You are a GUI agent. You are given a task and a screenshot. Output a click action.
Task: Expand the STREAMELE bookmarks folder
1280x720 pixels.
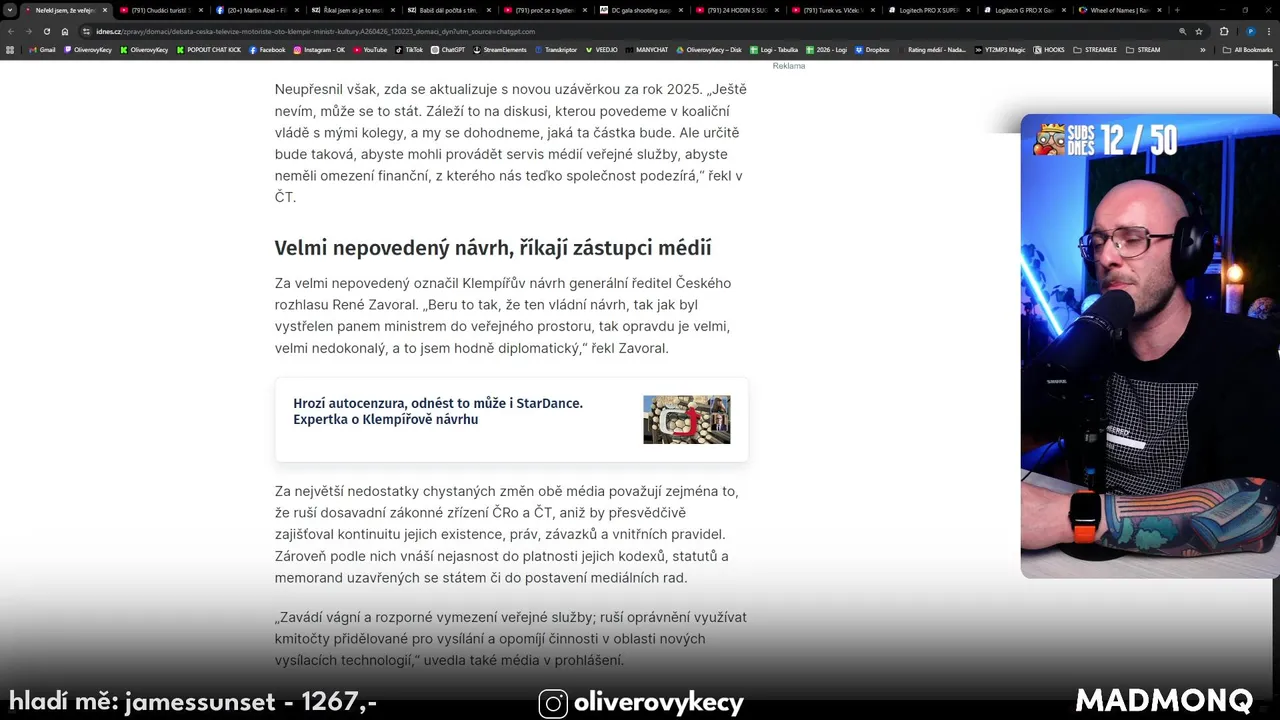pyautogui.click(x=1095, y=50)
